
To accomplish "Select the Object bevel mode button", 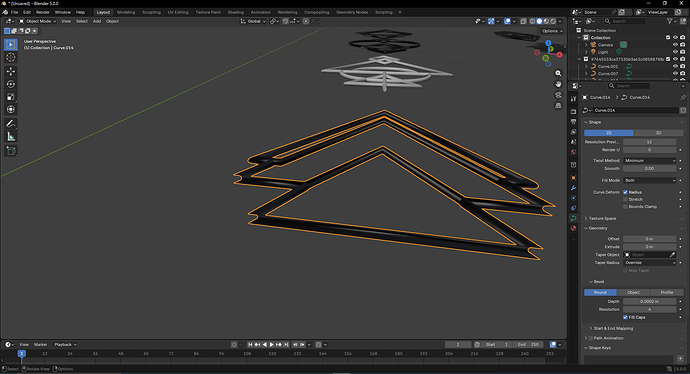I will [x=633, y=293].
